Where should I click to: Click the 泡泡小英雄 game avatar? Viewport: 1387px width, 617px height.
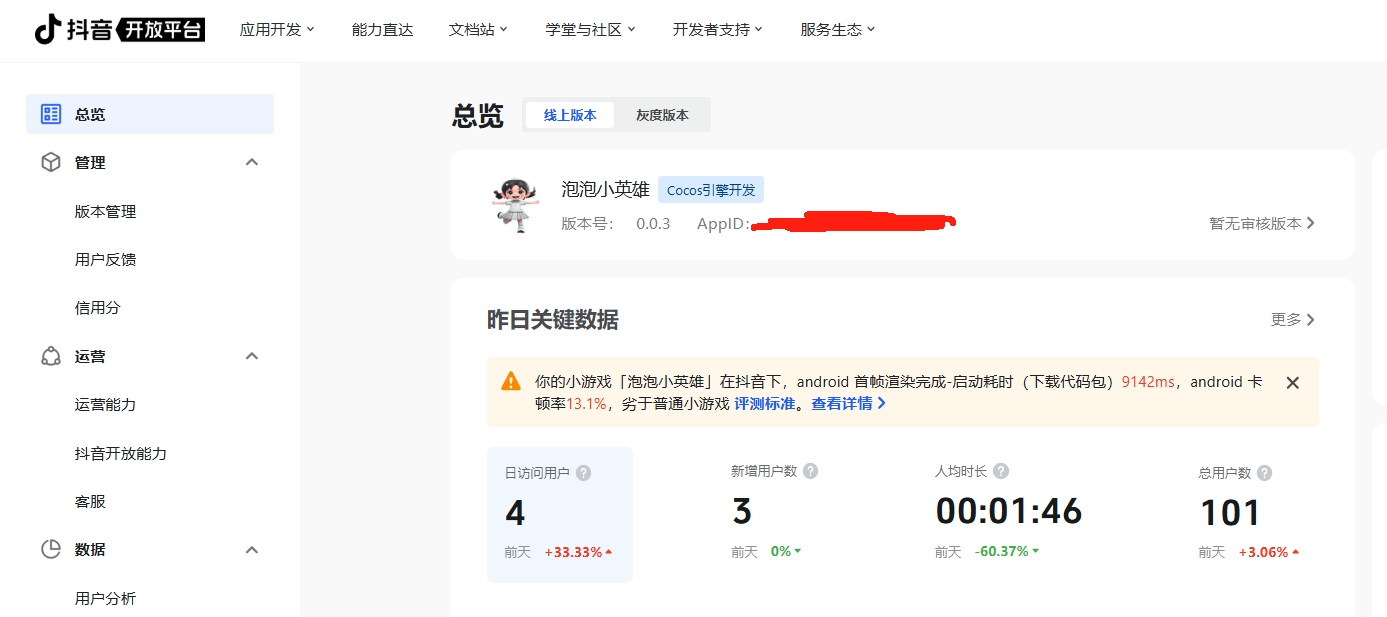click(x=516, y=205)
